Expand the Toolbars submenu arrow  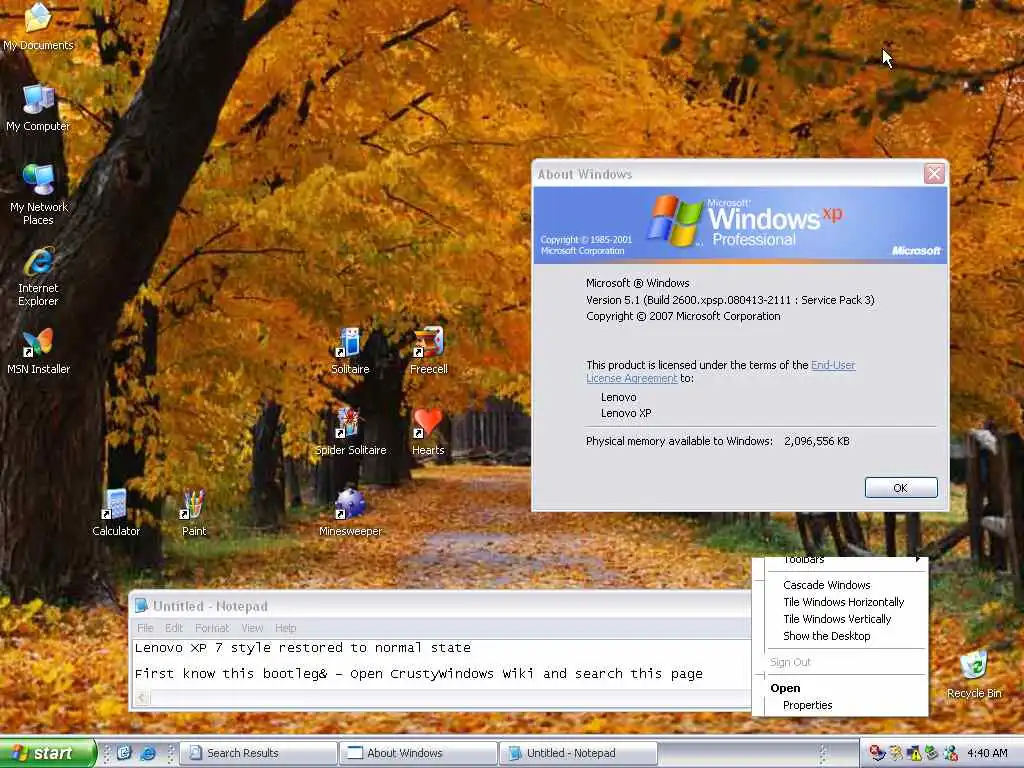[918, 560]
